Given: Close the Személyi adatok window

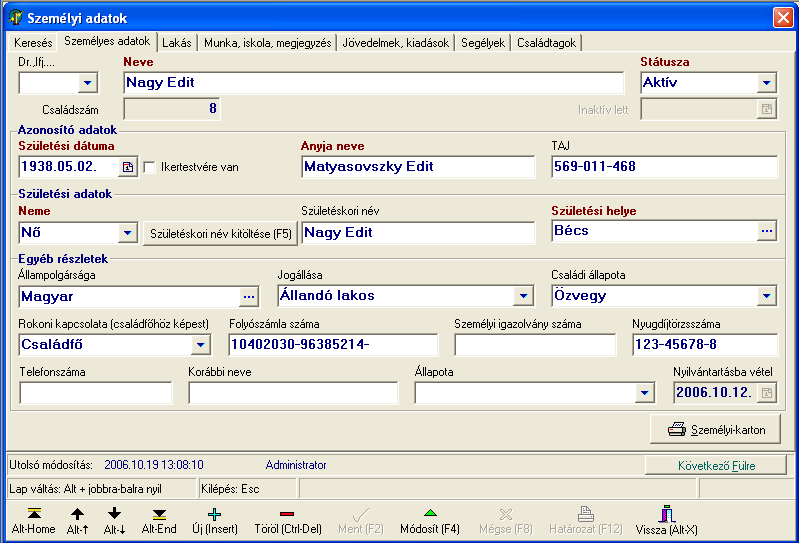Looking at the screenshot, I should [x=783, y=17].
